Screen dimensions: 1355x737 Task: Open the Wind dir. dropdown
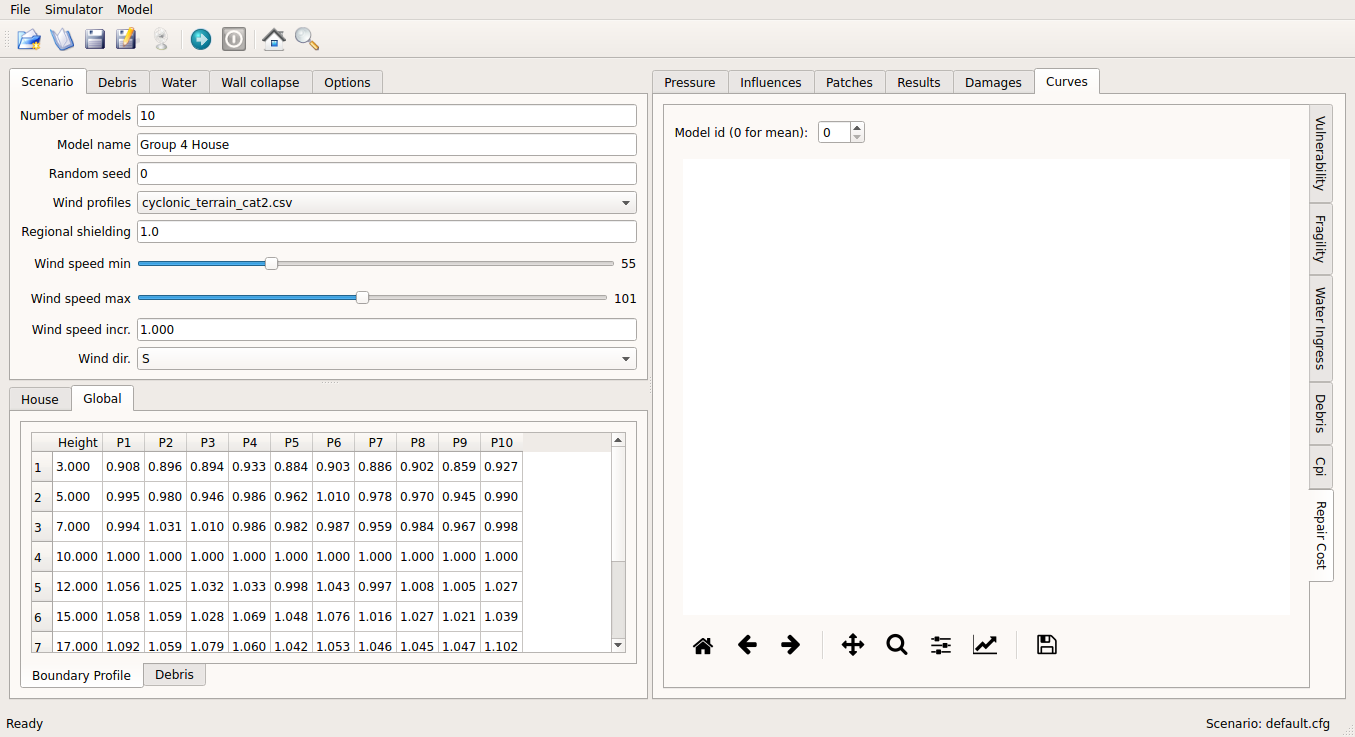click(387, 358)
